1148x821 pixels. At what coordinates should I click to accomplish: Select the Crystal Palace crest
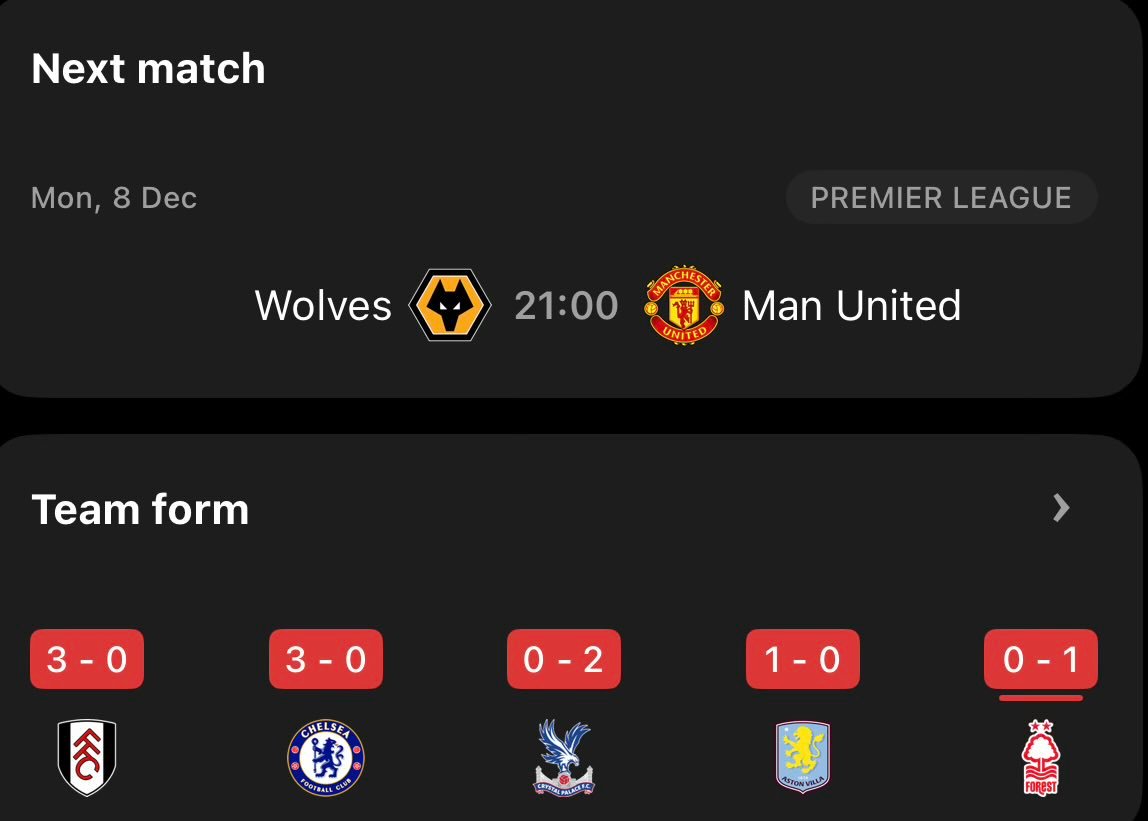pyautogui.click(x=564, y=757)
